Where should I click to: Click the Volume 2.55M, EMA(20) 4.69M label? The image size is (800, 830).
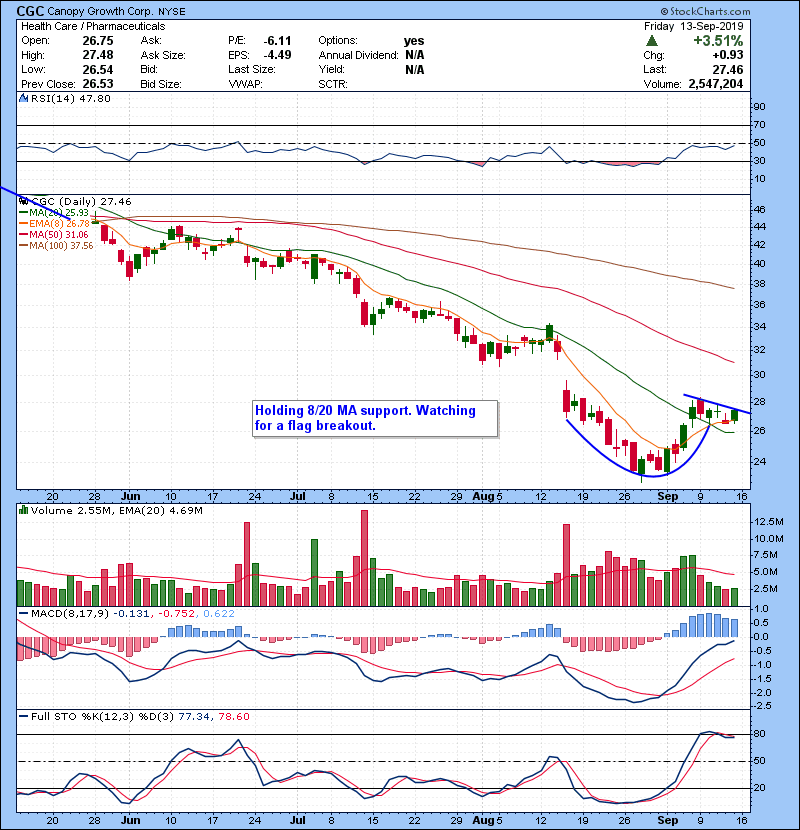point(116,511)
